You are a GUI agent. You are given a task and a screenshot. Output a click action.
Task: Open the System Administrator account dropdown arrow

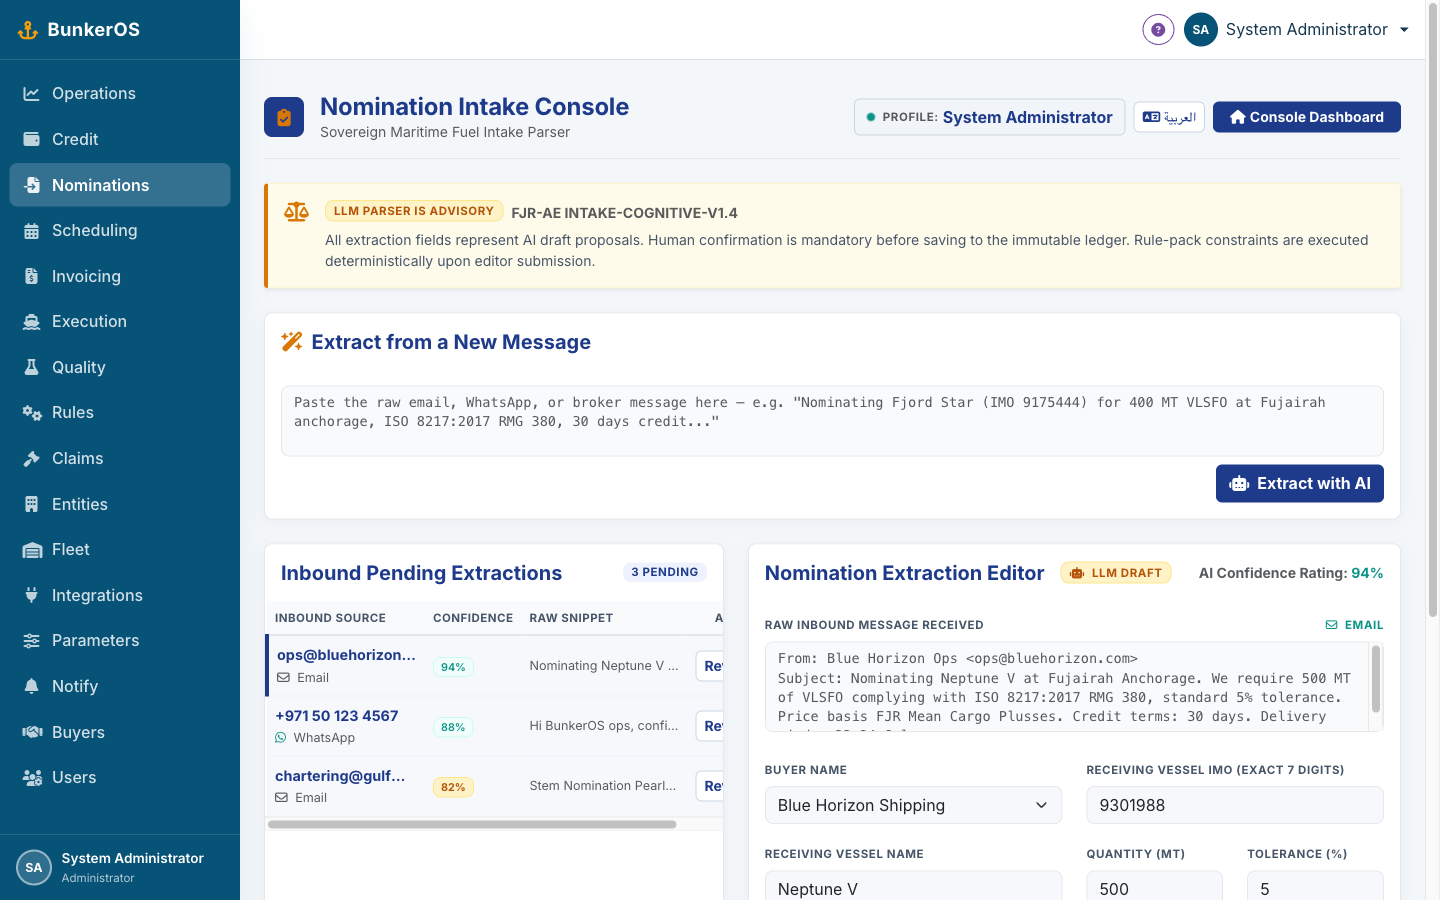tap(1404, 30)
